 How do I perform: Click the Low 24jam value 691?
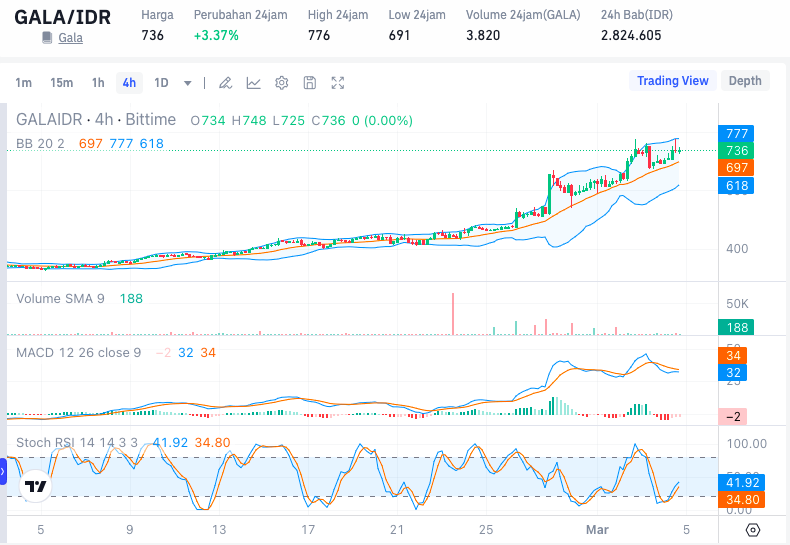pyautogui.click(x=399, y=35)
